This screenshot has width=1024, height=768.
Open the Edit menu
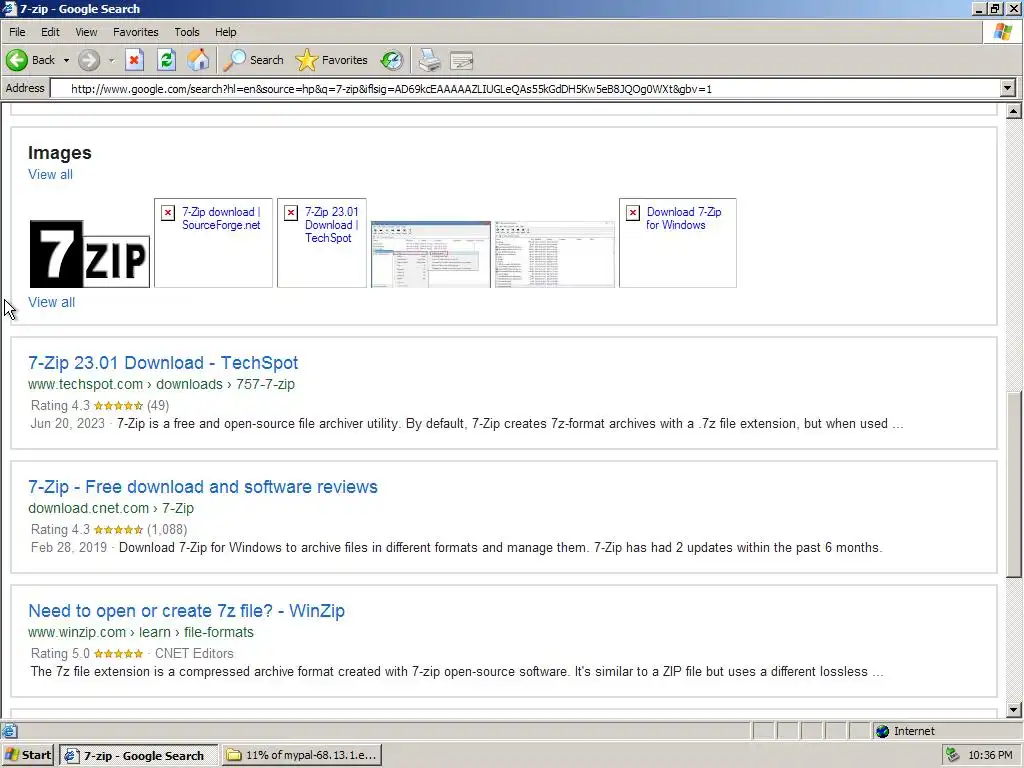click(50, 32)
